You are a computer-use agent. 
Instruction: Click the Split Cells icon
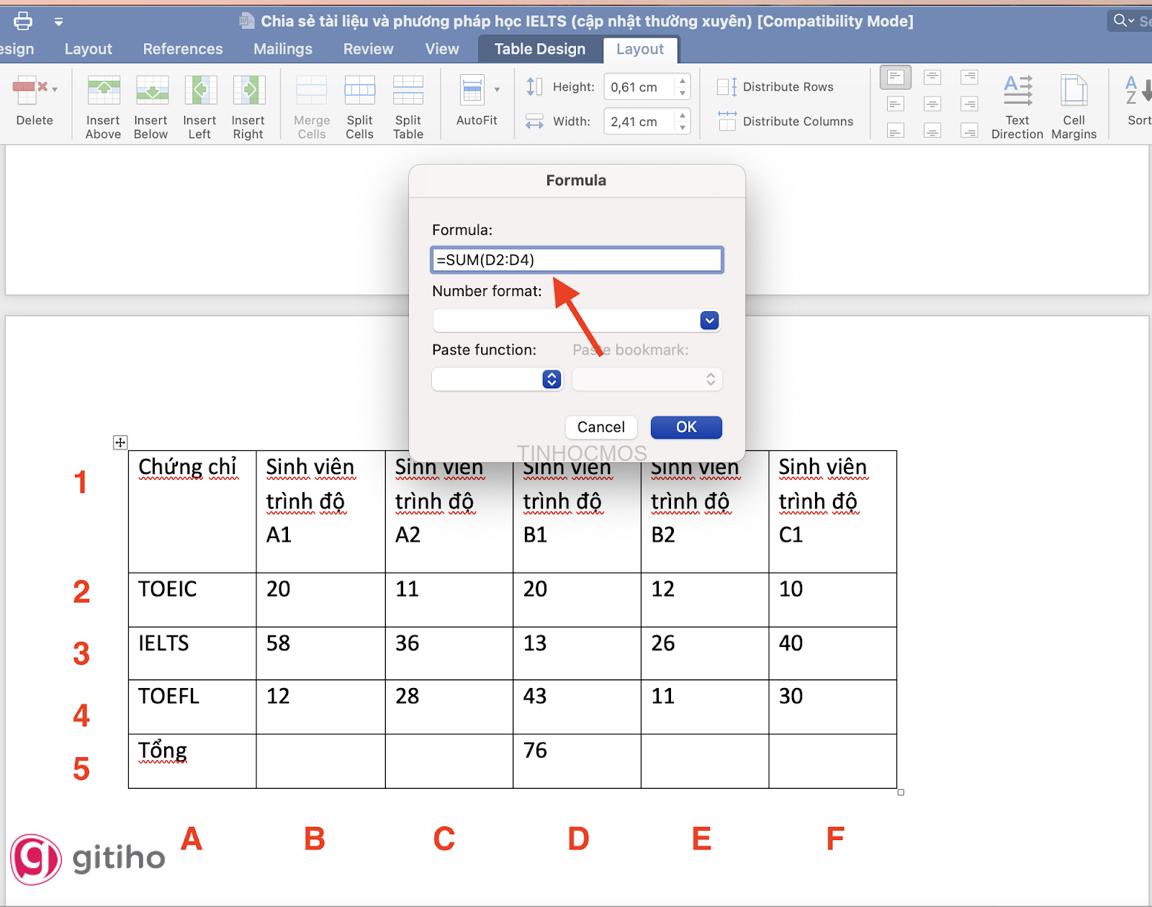360,92
